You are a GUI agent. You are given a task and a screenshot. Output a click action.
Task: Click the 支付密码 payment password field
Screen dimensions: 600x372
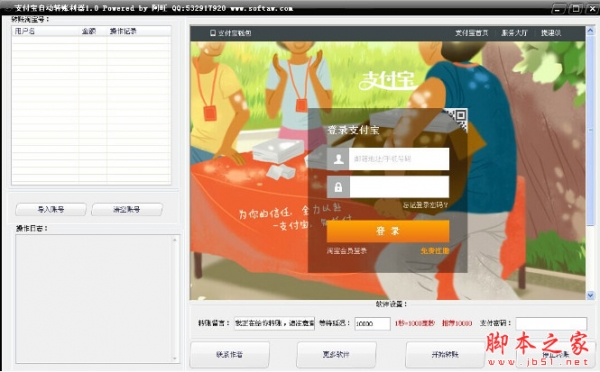[x=551, y=323]
